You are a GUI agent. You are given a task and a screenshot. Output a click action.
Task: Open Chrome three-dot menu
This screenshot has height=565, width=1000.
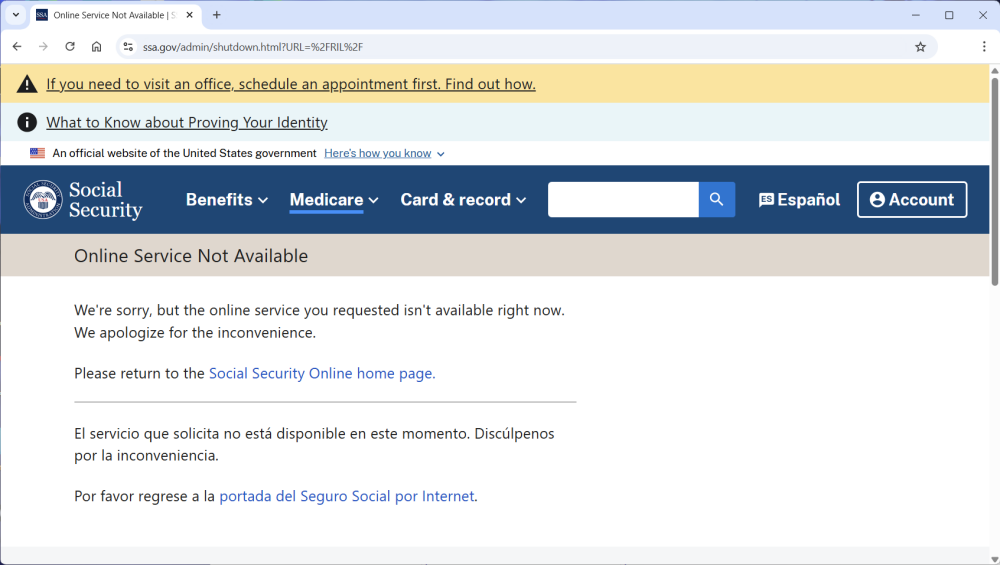(x=984, y=47)
